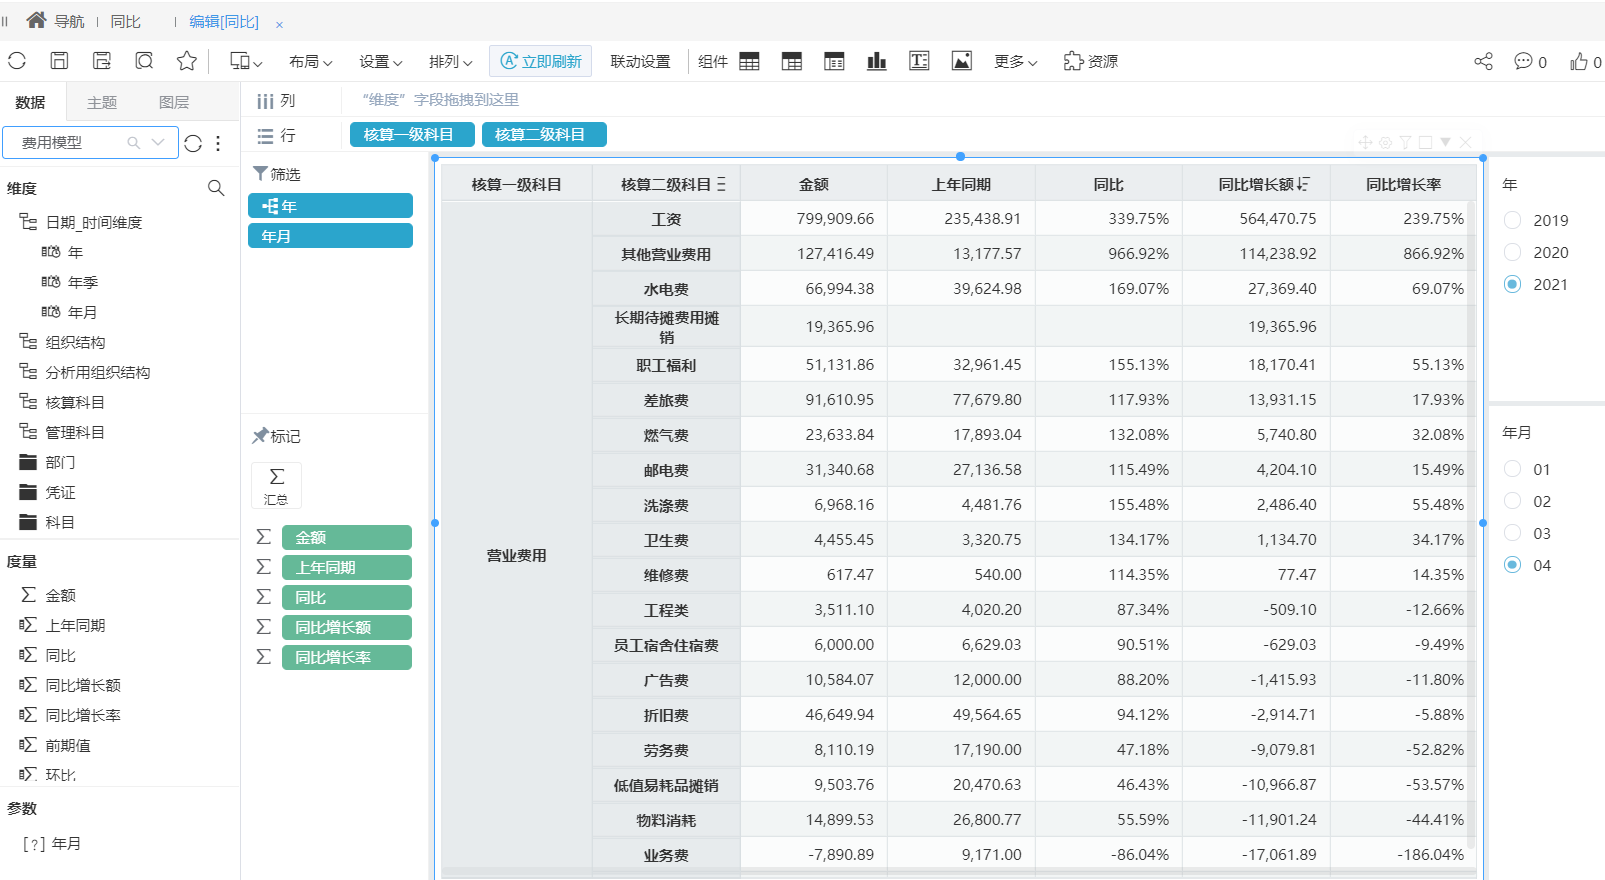Click the favorite star icon

click(187, 61)
